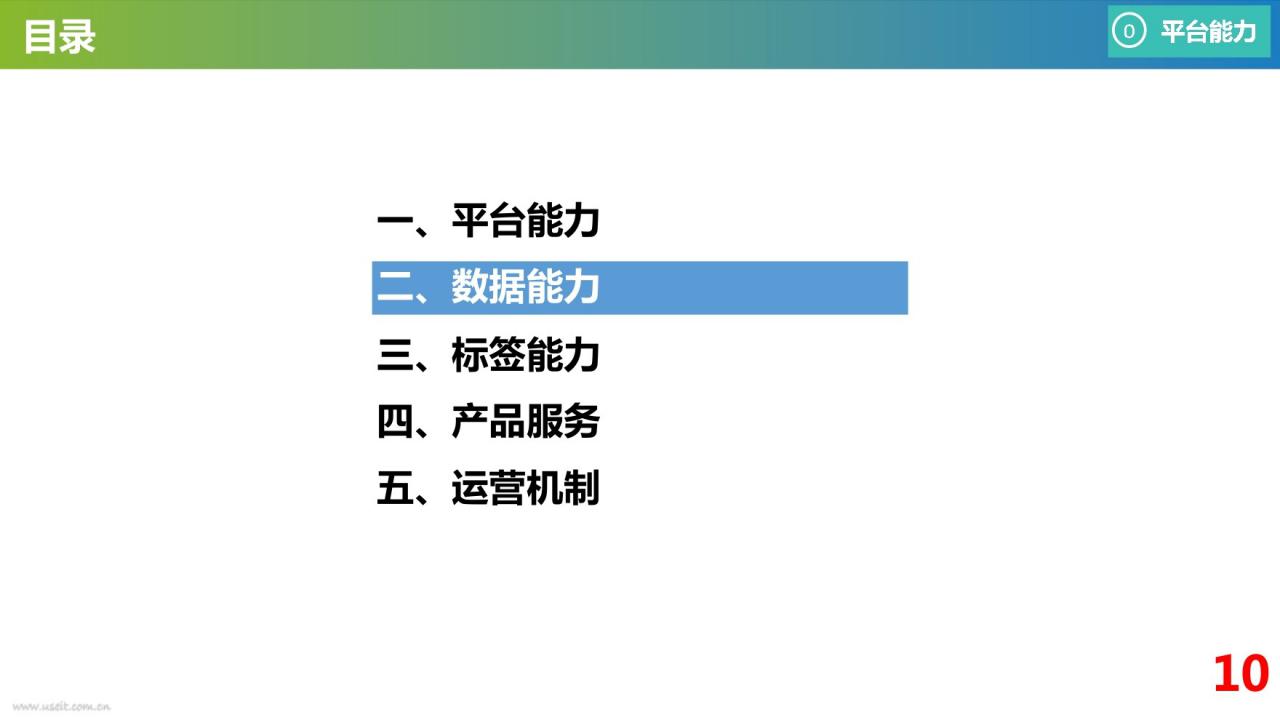Image resolution: width=1280 pixels, height=720 pixels.
Task: Select the 平台能力 badge label at top right
Action: point(1208,32)
